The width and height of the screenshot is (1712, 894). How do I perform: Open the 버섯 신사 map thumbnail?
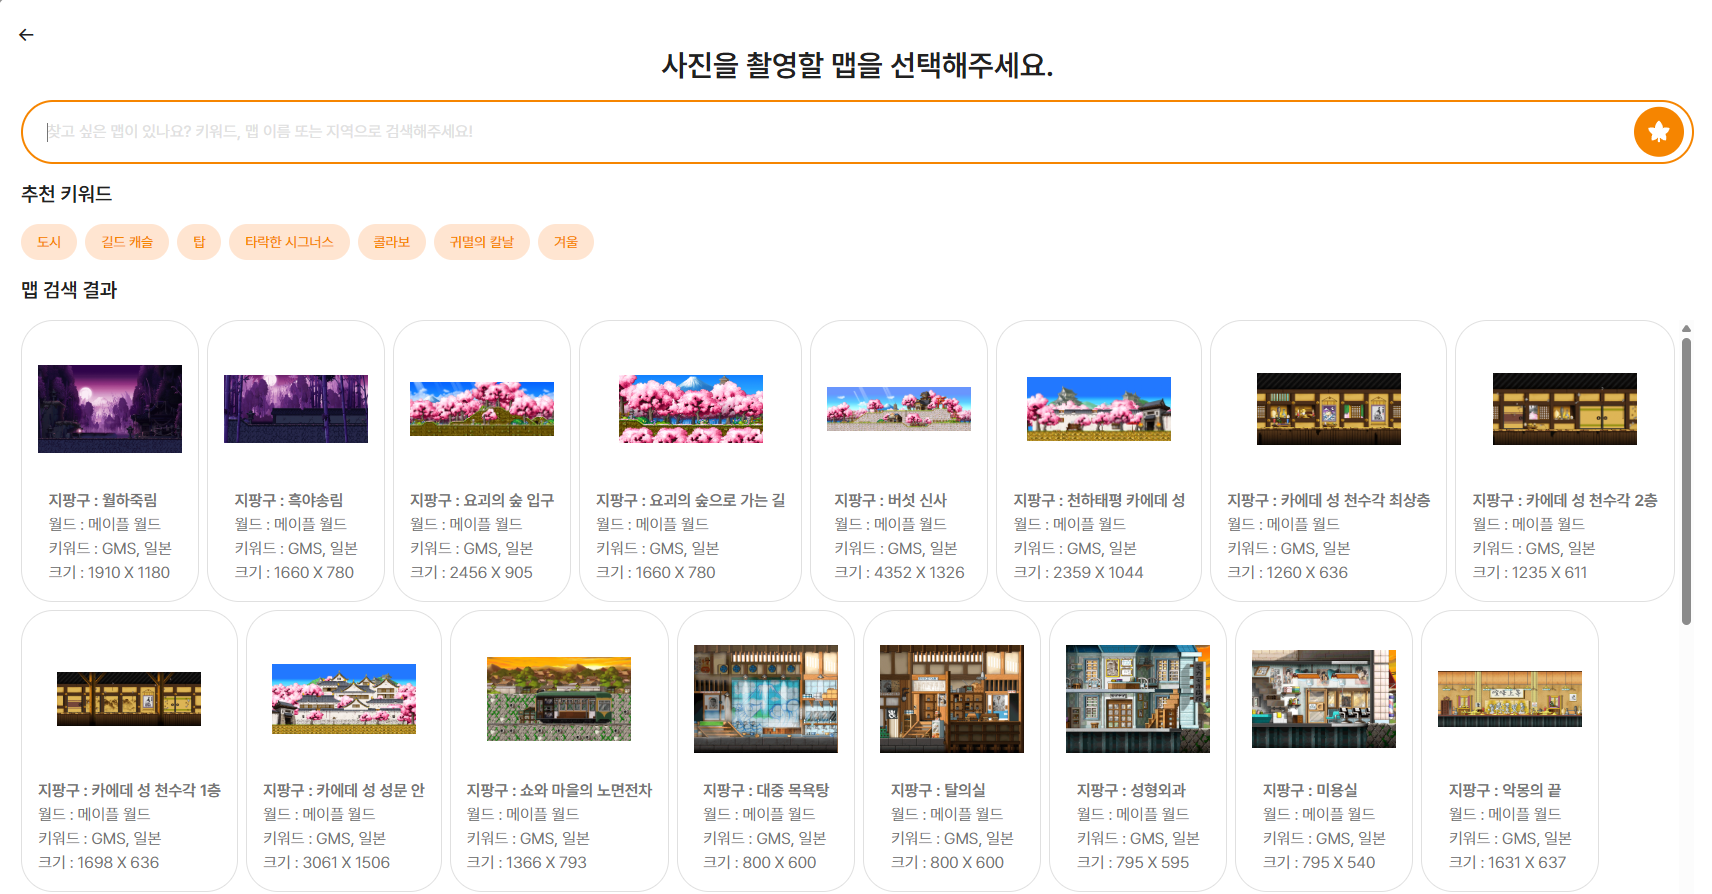pos(899,409)
